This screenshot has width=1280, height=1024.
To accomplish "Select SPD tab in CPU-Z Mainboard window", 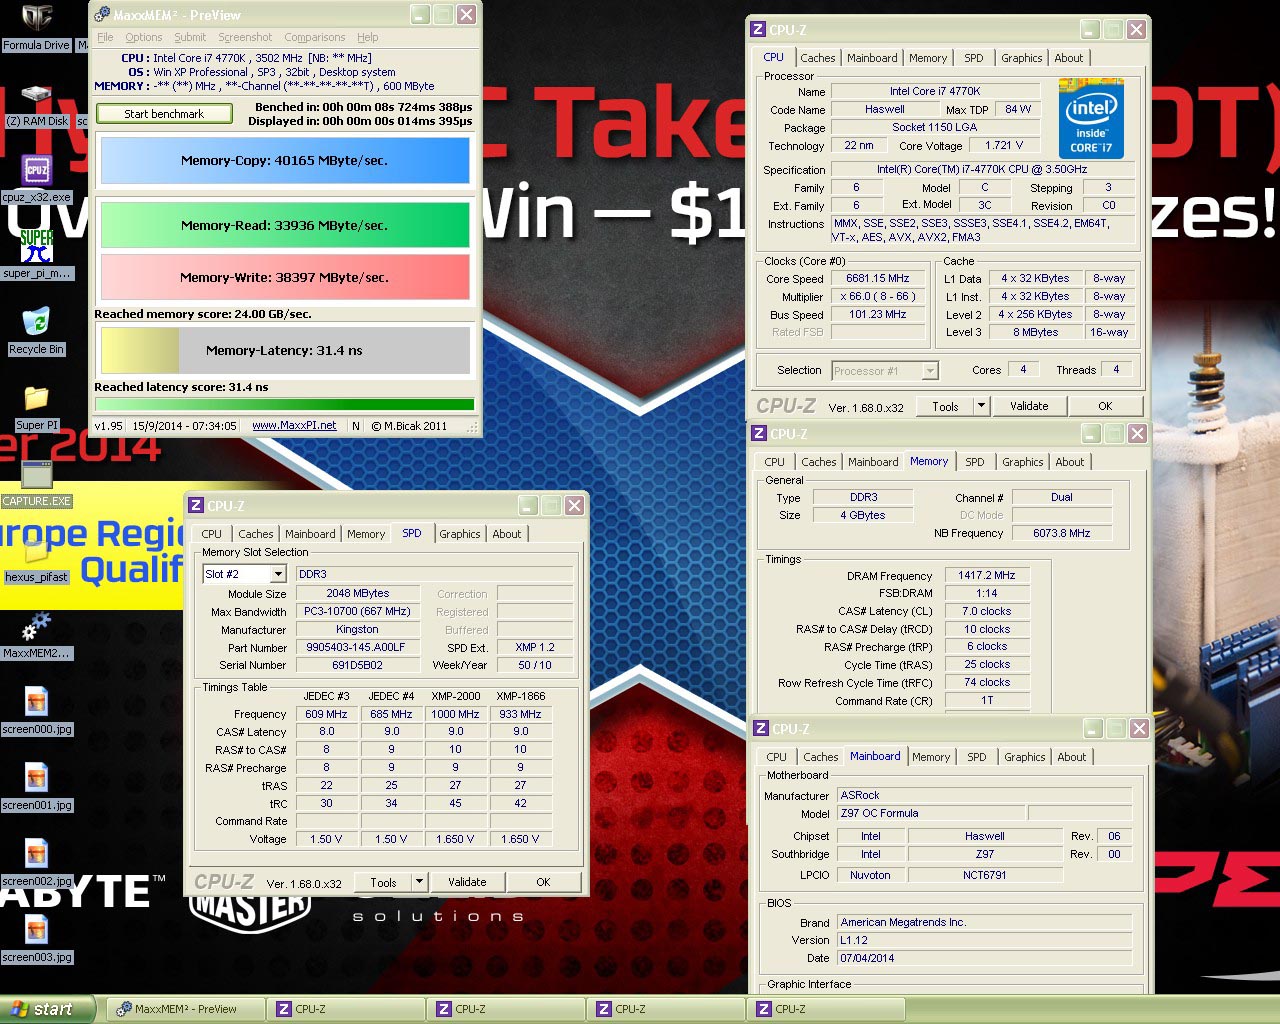I will [x=977, y=757].
